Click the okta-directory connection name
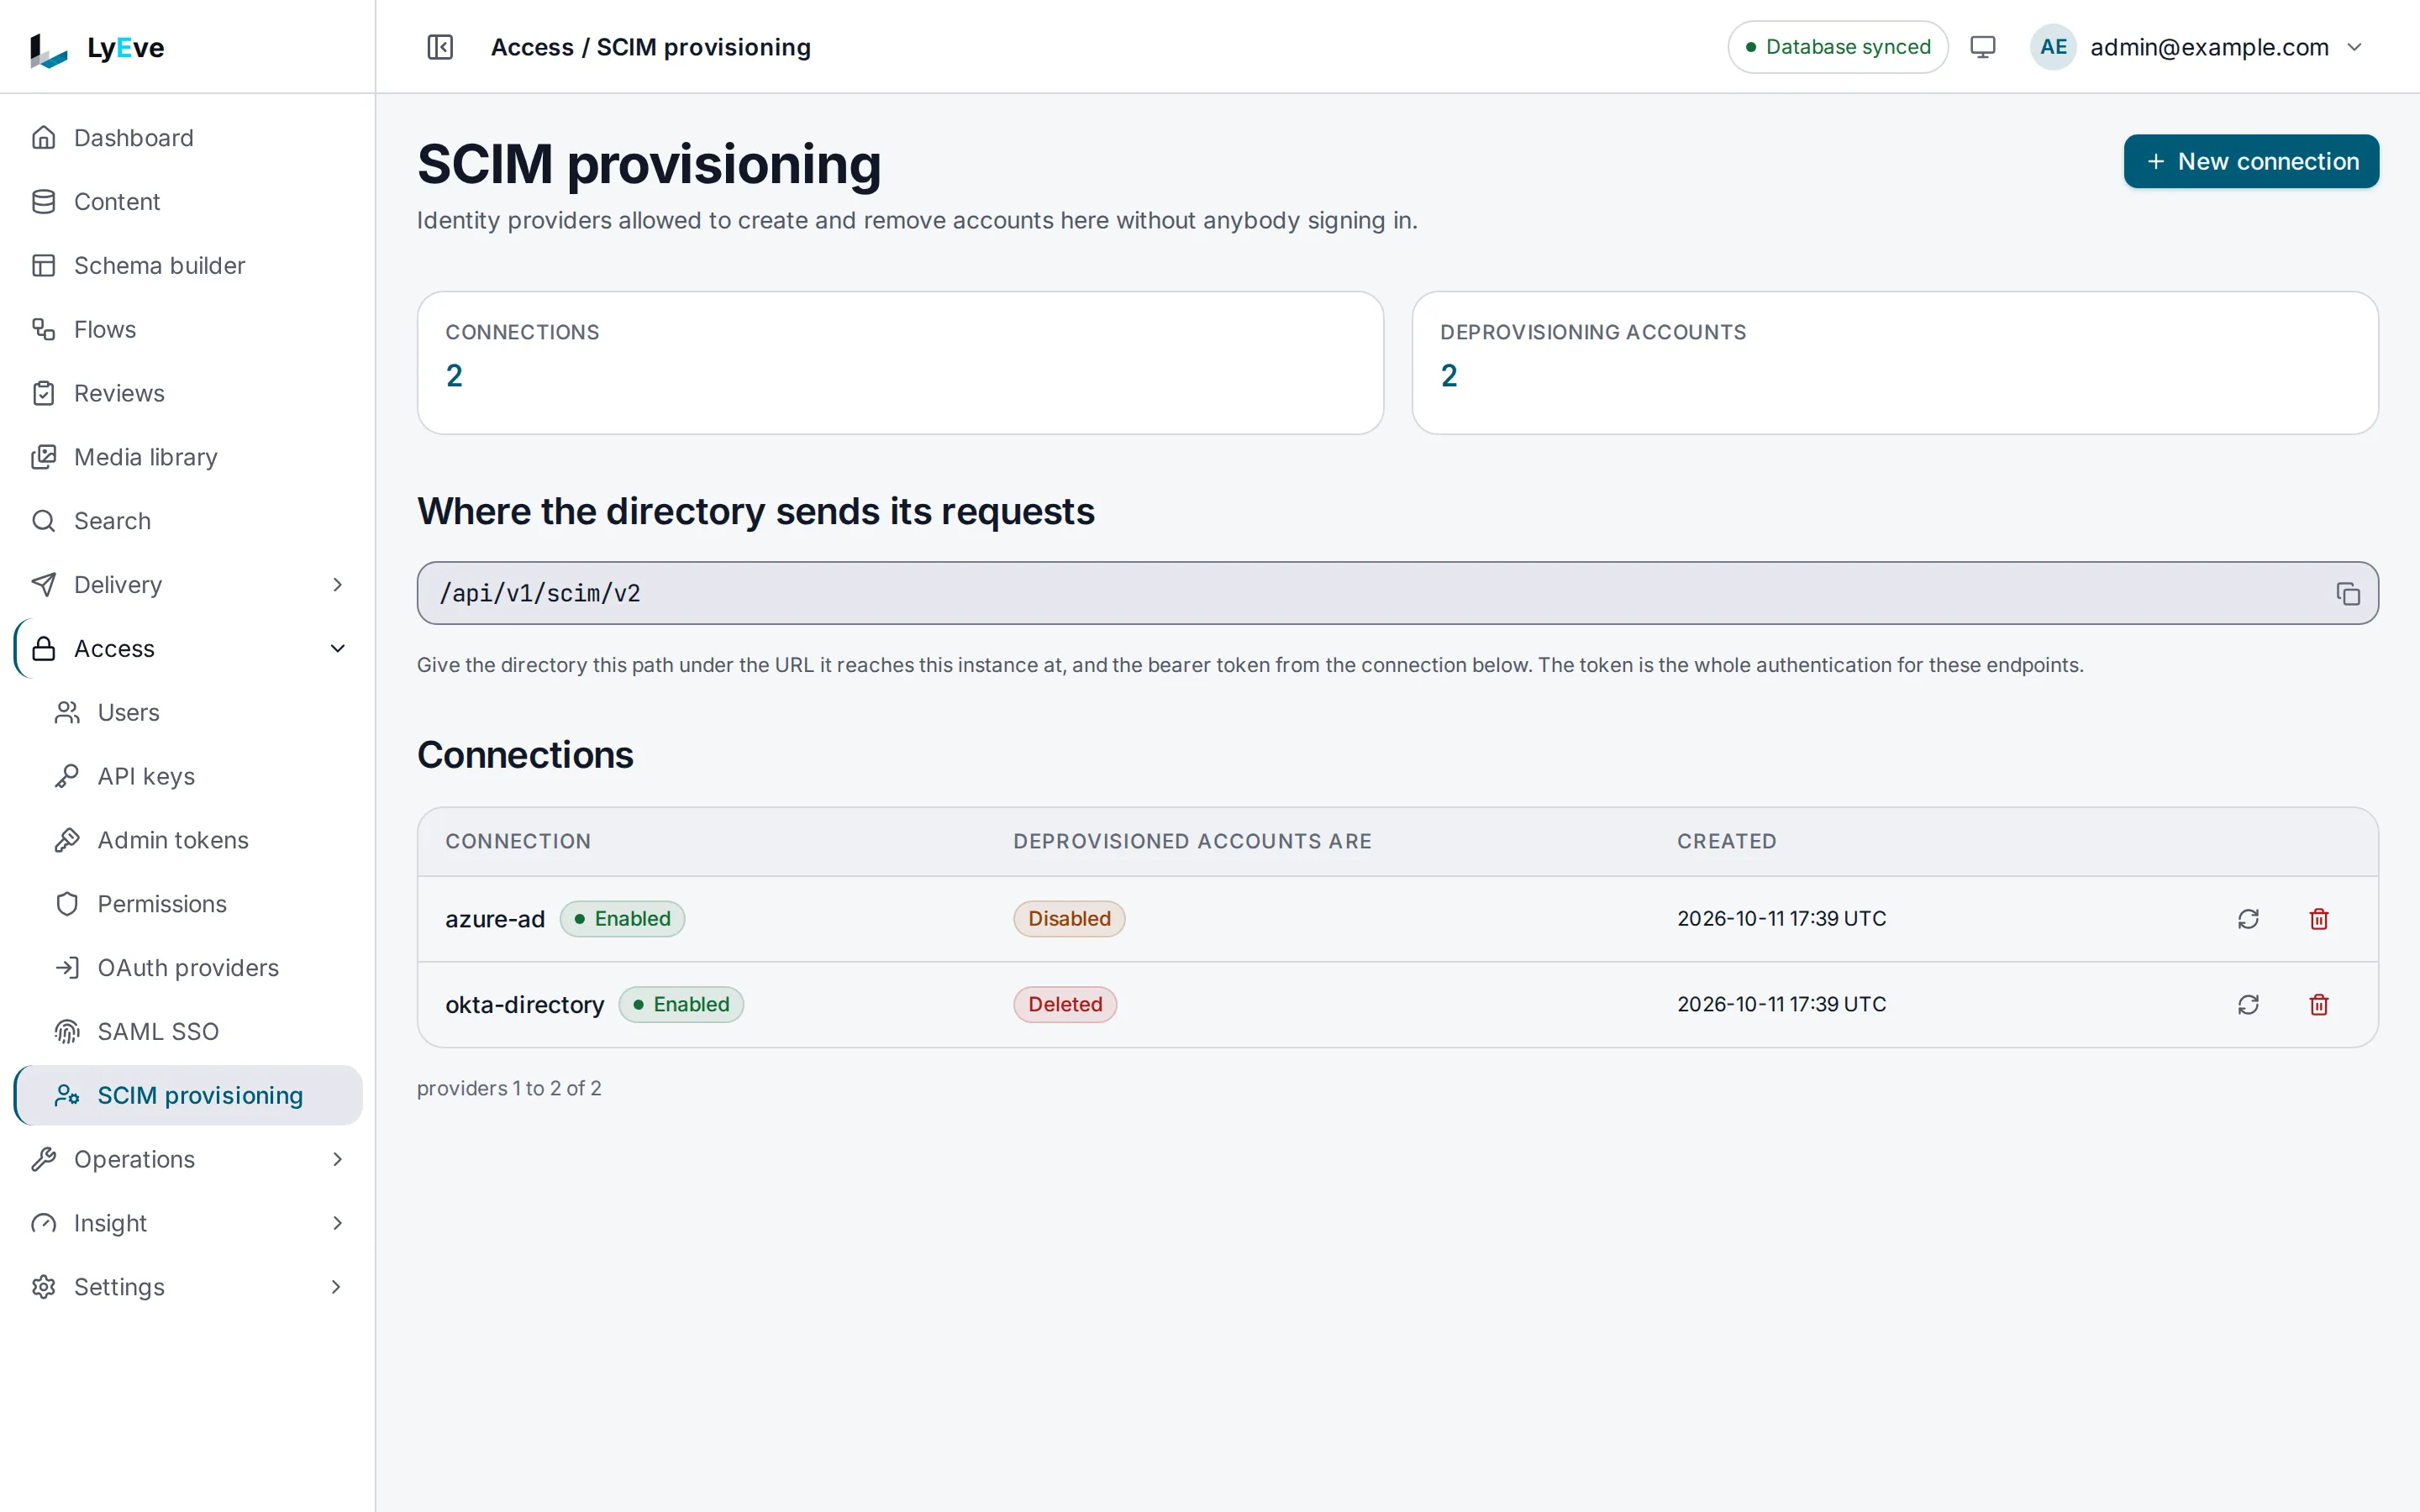The image size is (2420, 1512). click(x=524, y=1004)
